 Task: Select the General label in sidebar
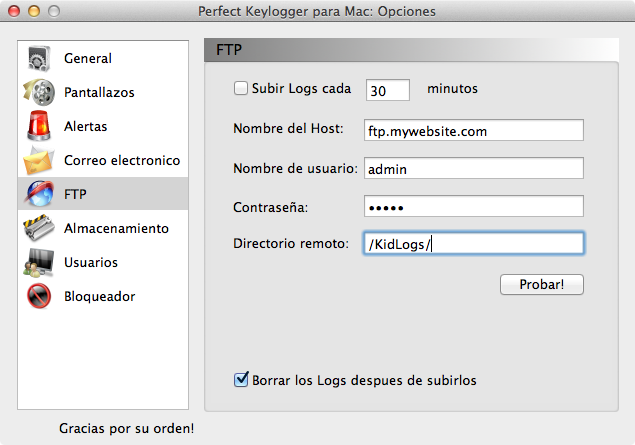[88, 58]
